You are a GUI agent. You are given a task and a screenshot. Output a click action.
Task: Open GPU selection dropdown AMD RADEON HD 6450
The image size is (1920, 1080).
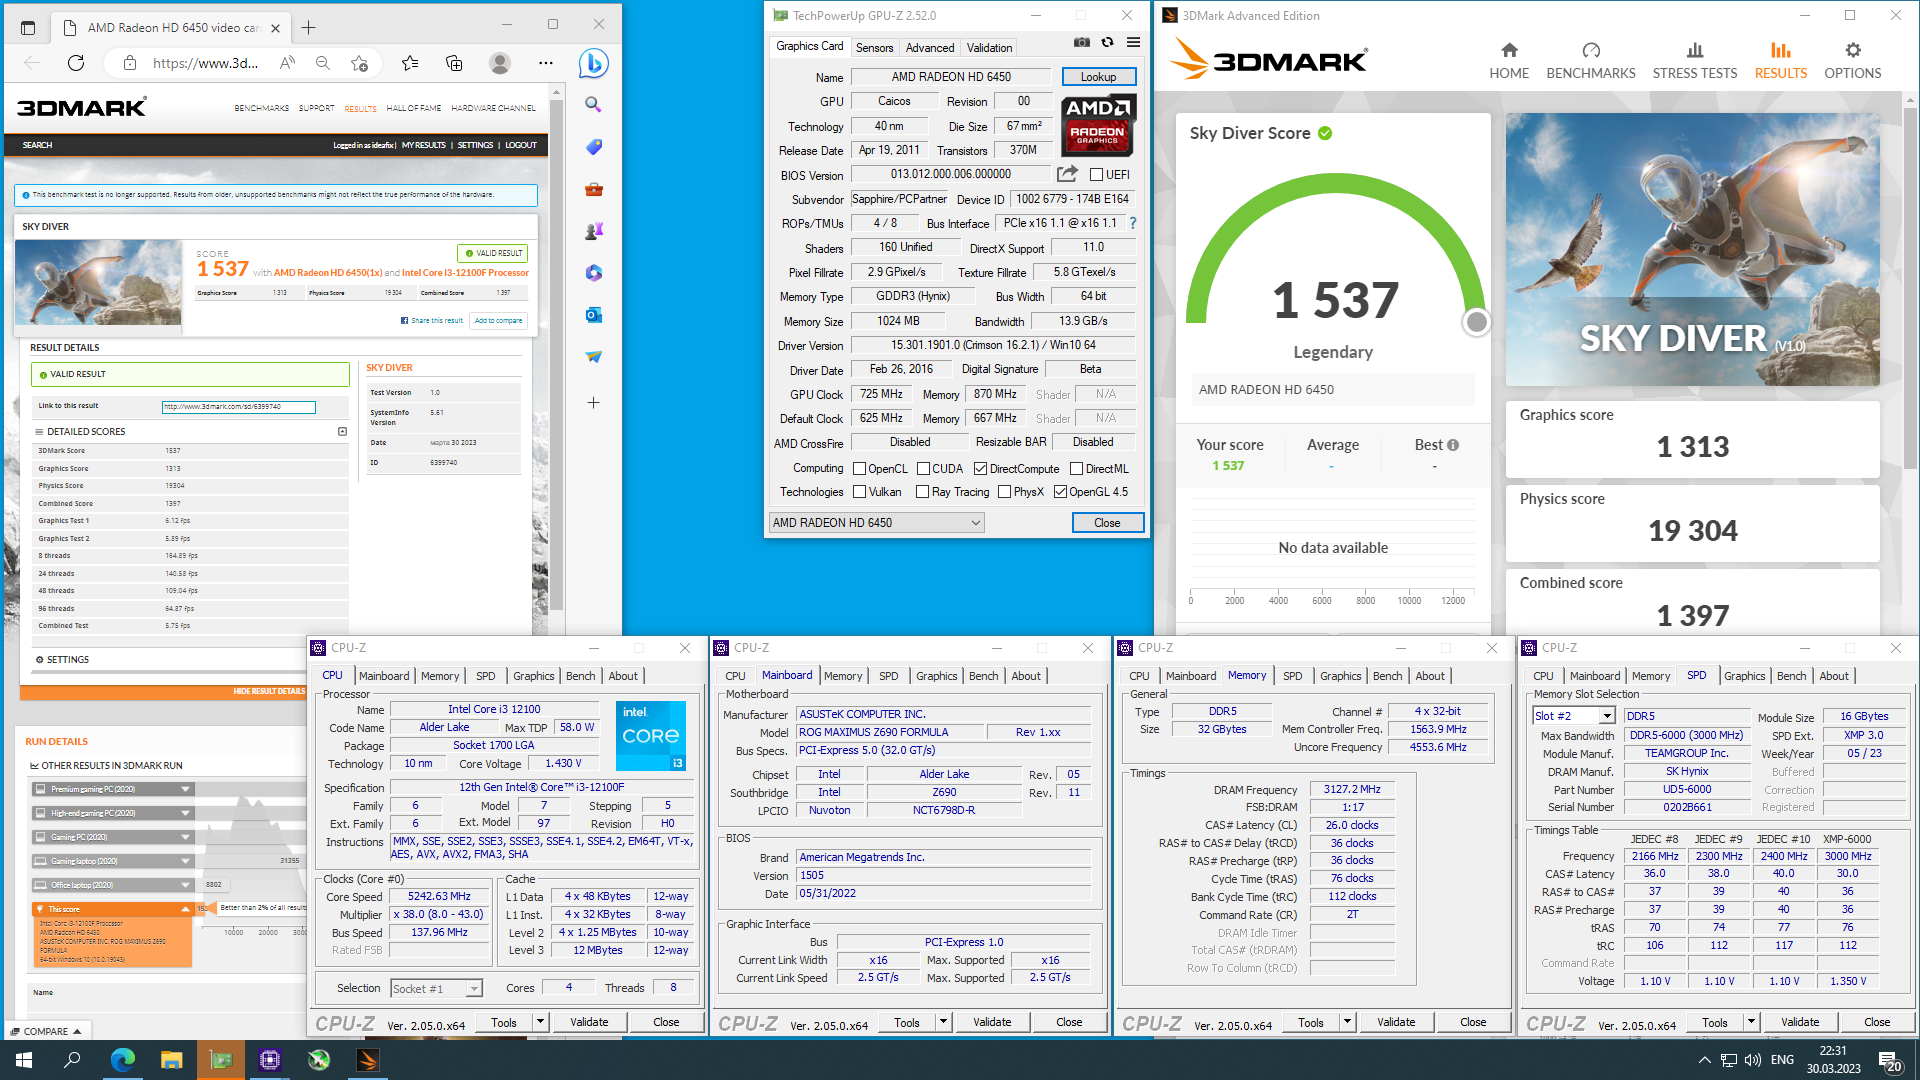pyautogui.click(x=876, y=523)
